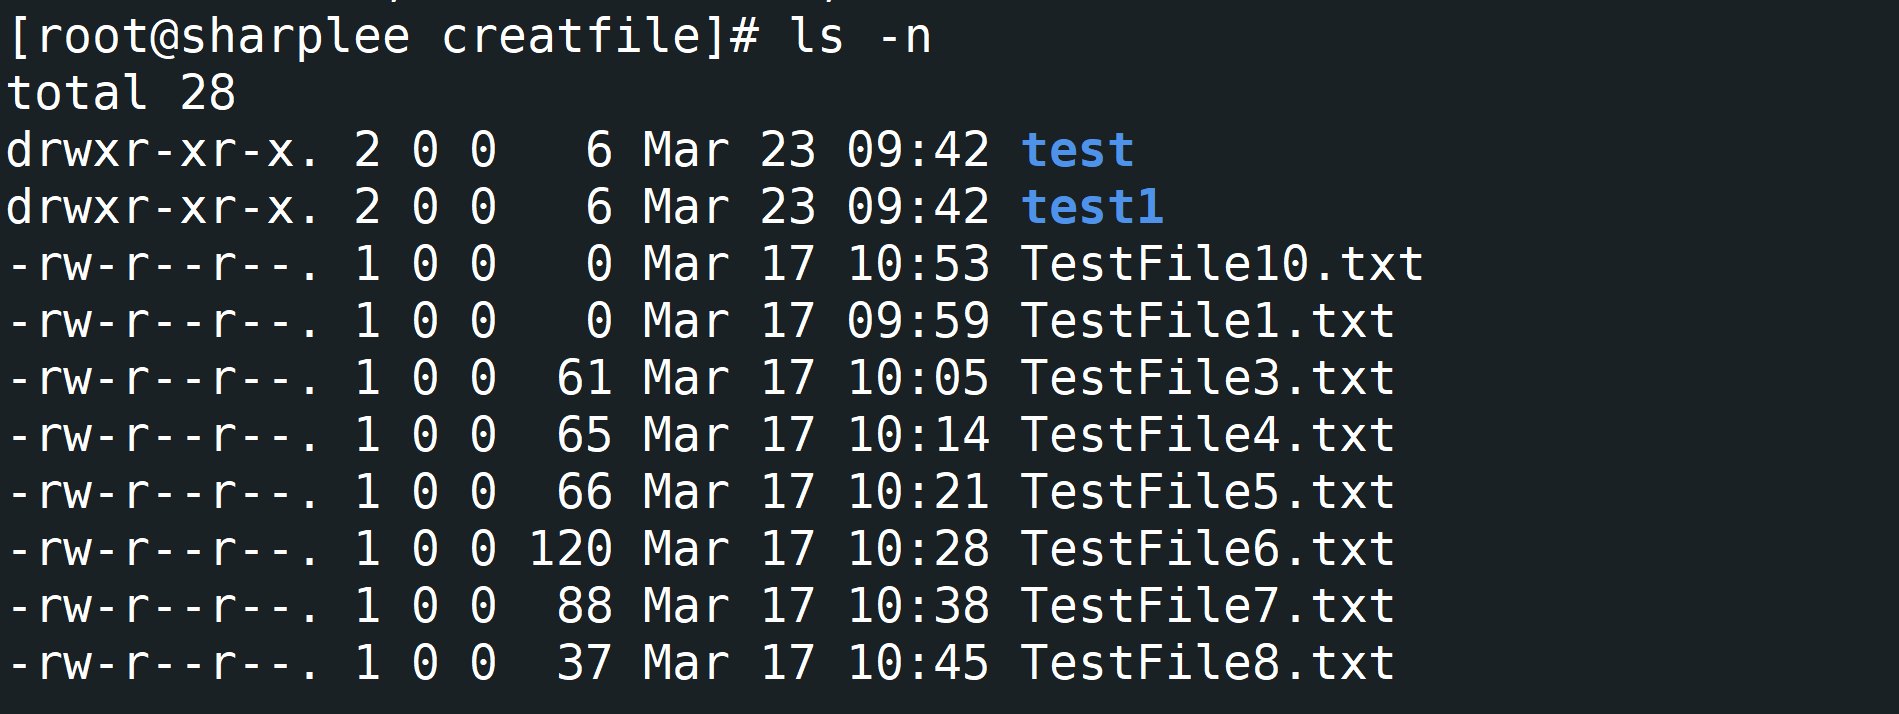Click the permissions string for TestFile8.txt
The image size is (1899, 714).
click(x=163, y=664)
